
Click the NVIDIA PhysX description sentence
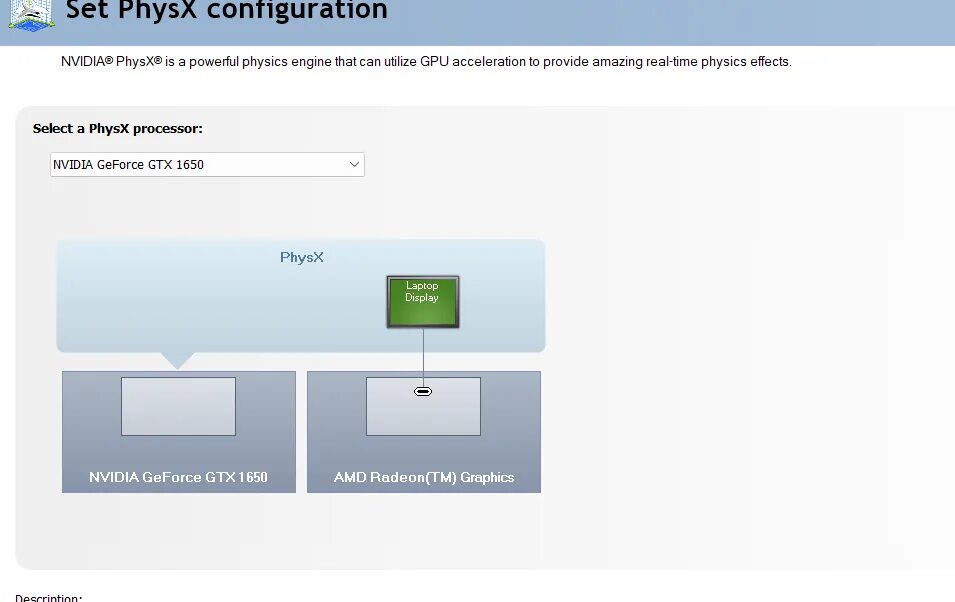click(x=426, y=62)
